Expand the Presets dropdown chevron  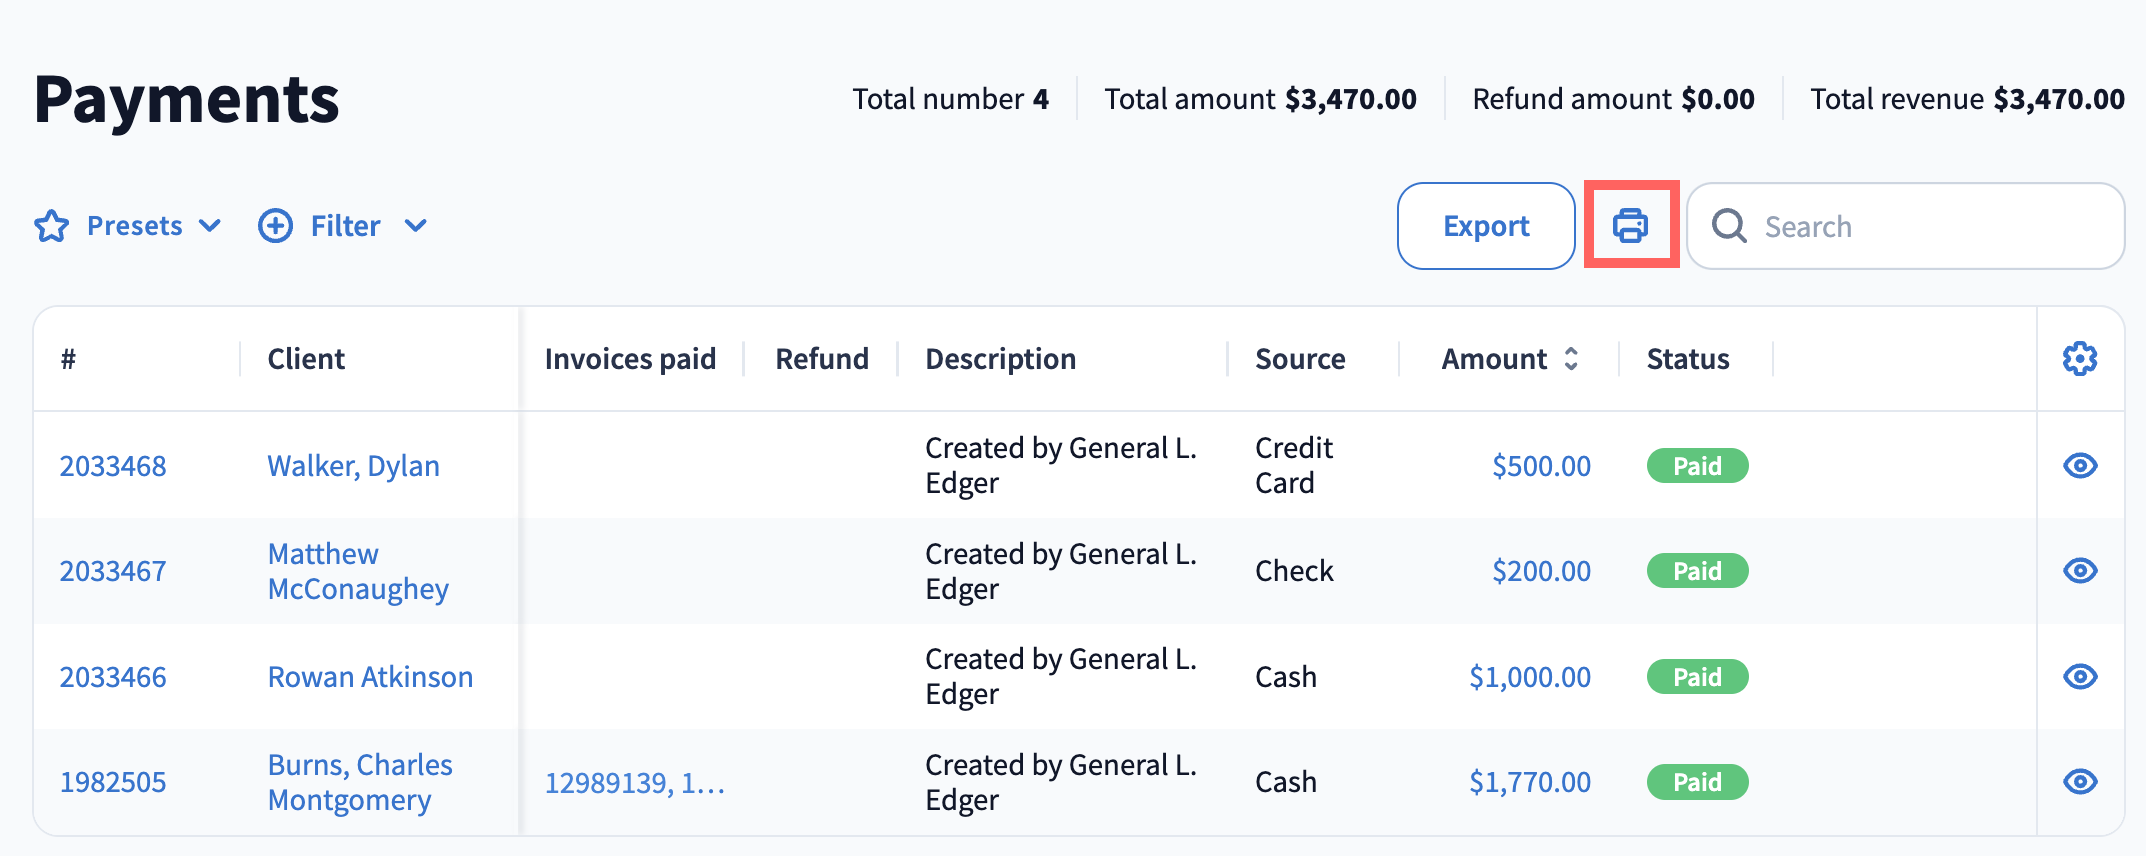click(x=210, y=226)
